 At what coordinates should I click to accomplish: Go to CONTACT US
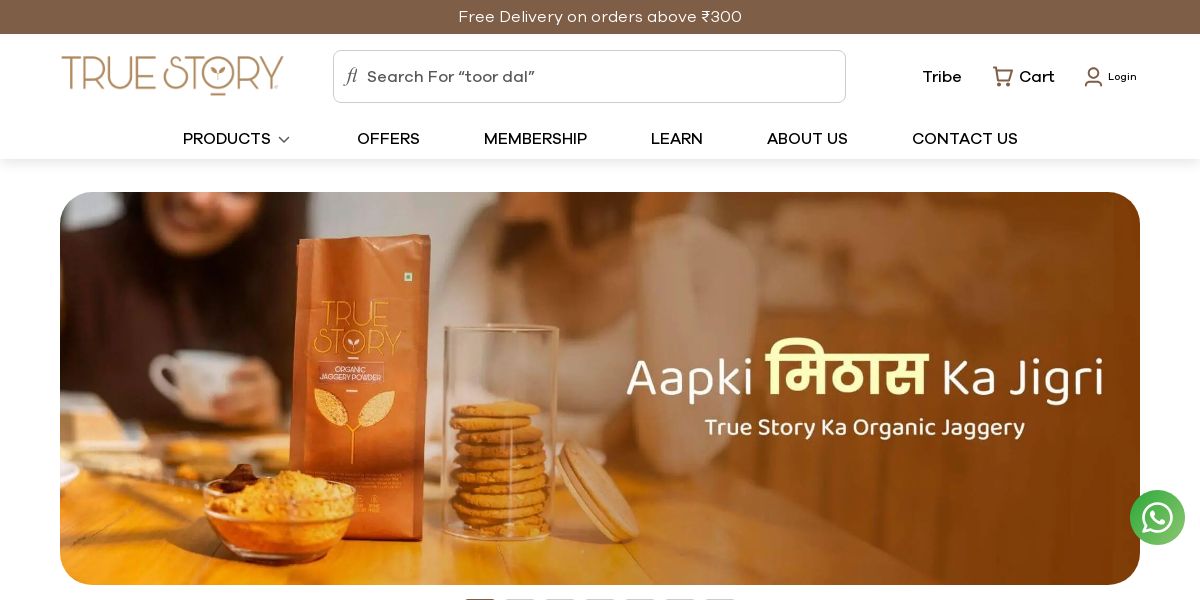tap(965, 139)
